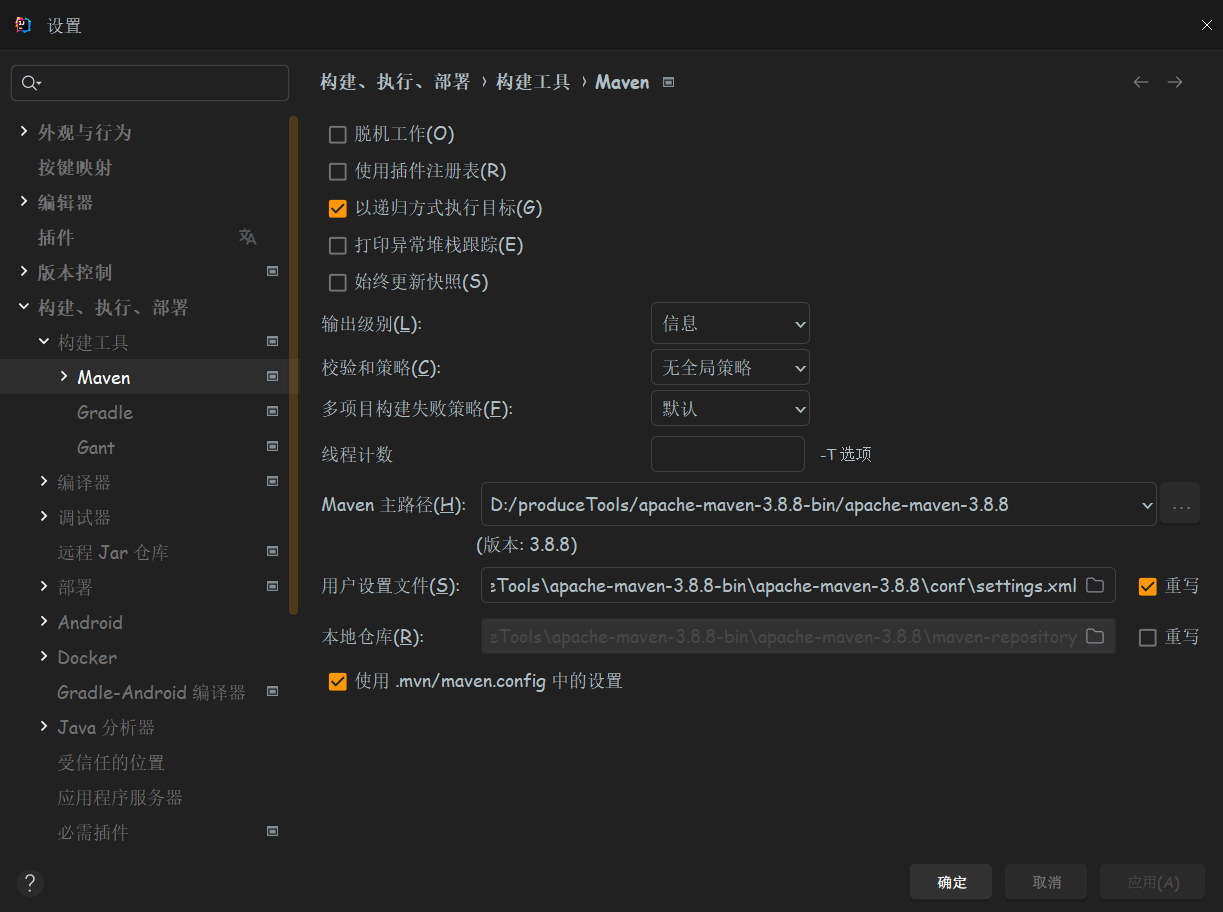Select 受信任的位置 in settings tree
This screenshot has height=912, width=1223.
click(x=111, y=762)
